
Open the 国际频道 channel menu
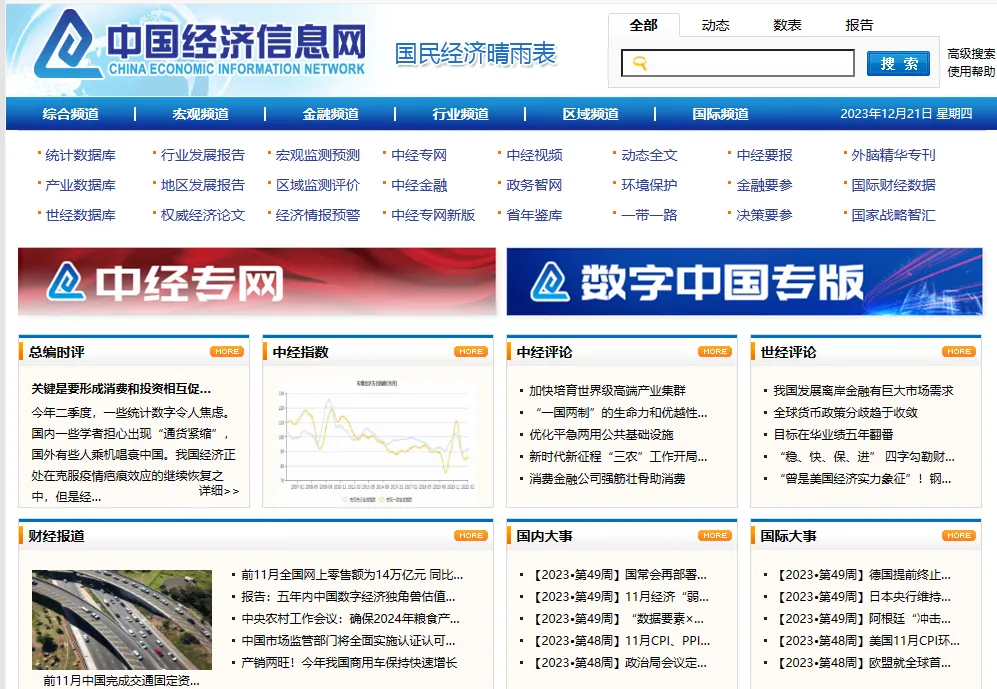(720, 114)
